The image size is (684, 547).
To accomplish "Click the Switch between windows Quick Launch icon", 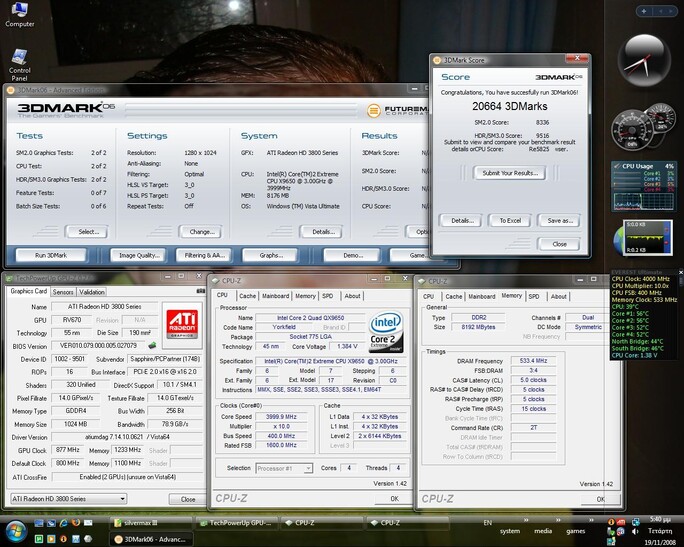I will tap(51, 523).
